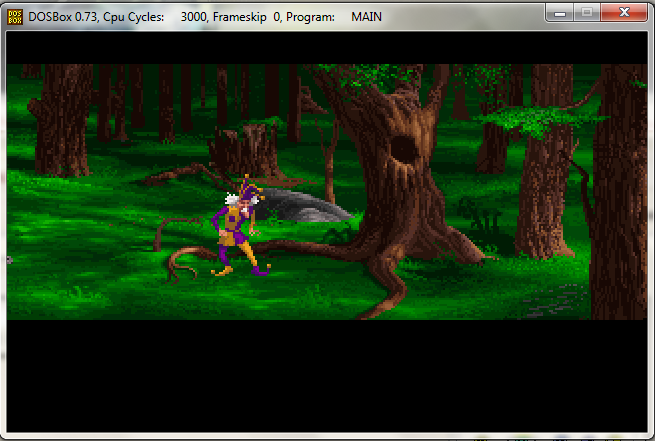Click the broken tree stump in background
This screenshot has height=441, width=655.
click(x=245, y=150)
